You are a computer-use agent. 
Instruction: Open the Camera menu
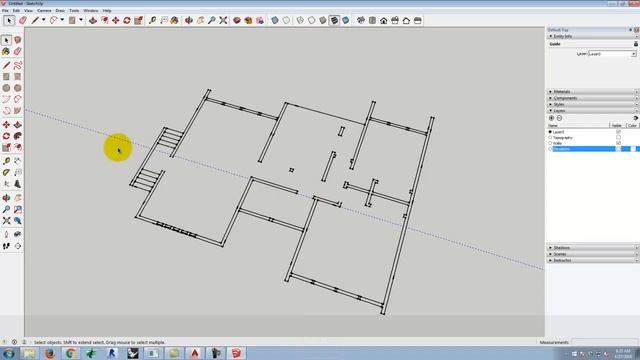44,11
